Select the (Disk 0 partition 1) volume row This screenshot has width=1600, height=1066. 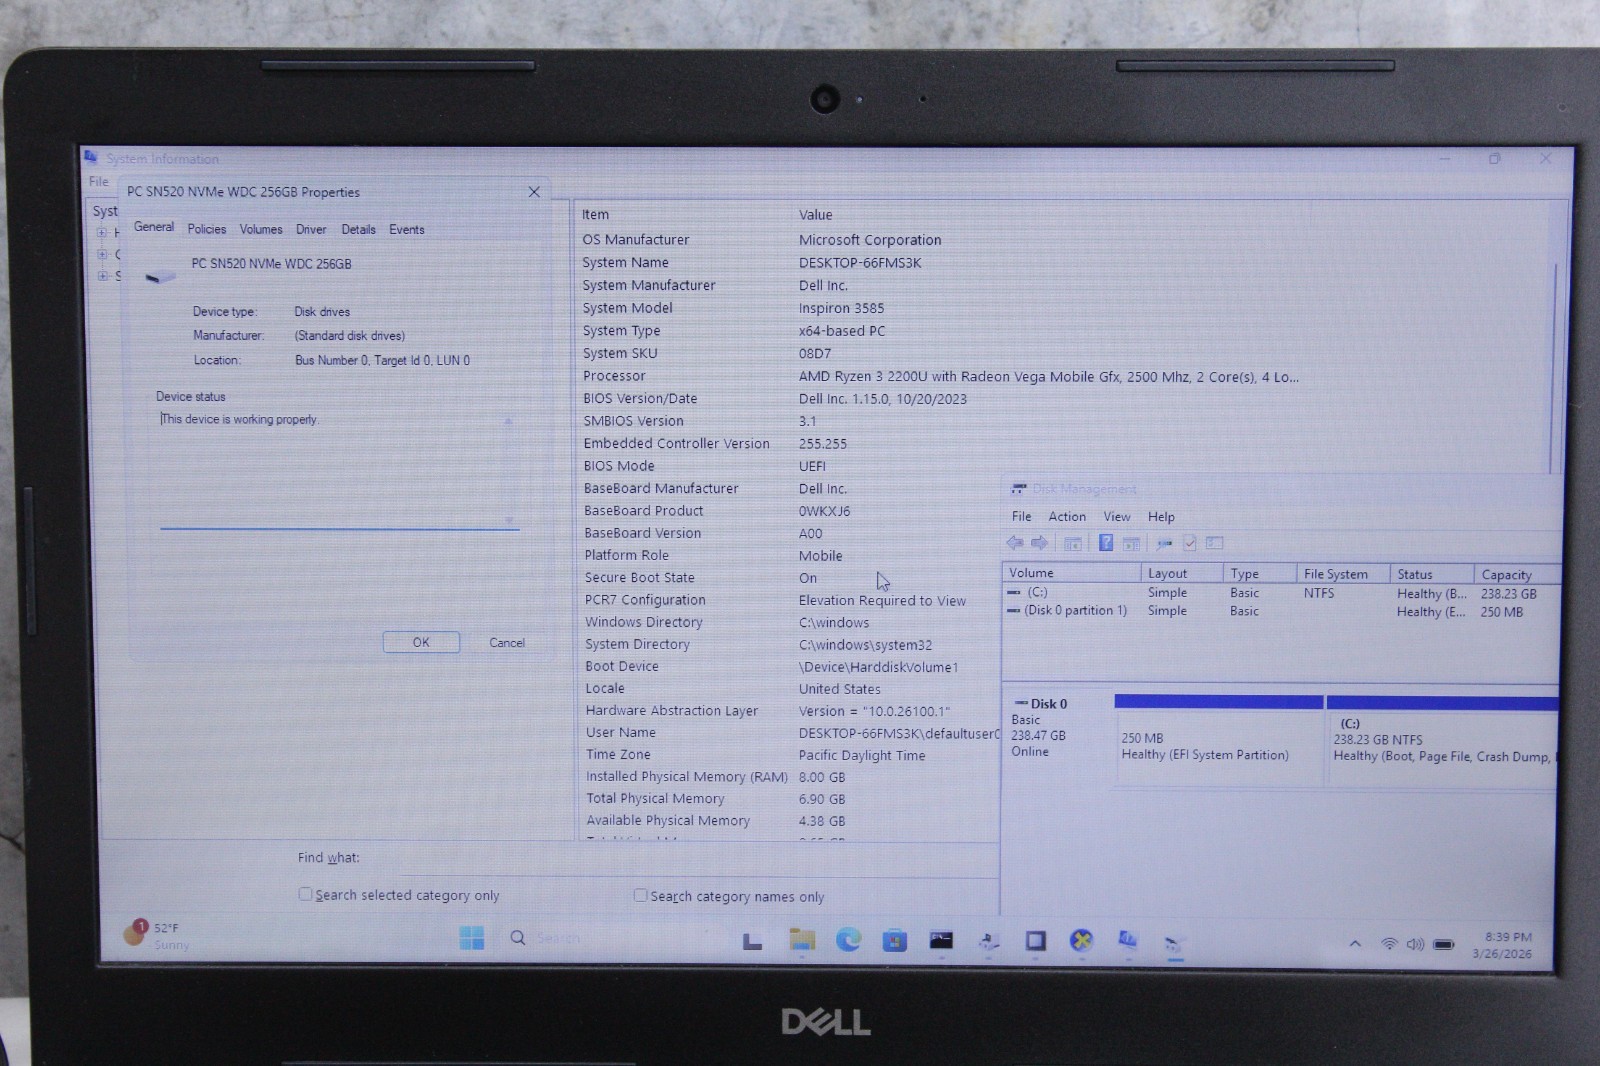tap(1280, 611)
